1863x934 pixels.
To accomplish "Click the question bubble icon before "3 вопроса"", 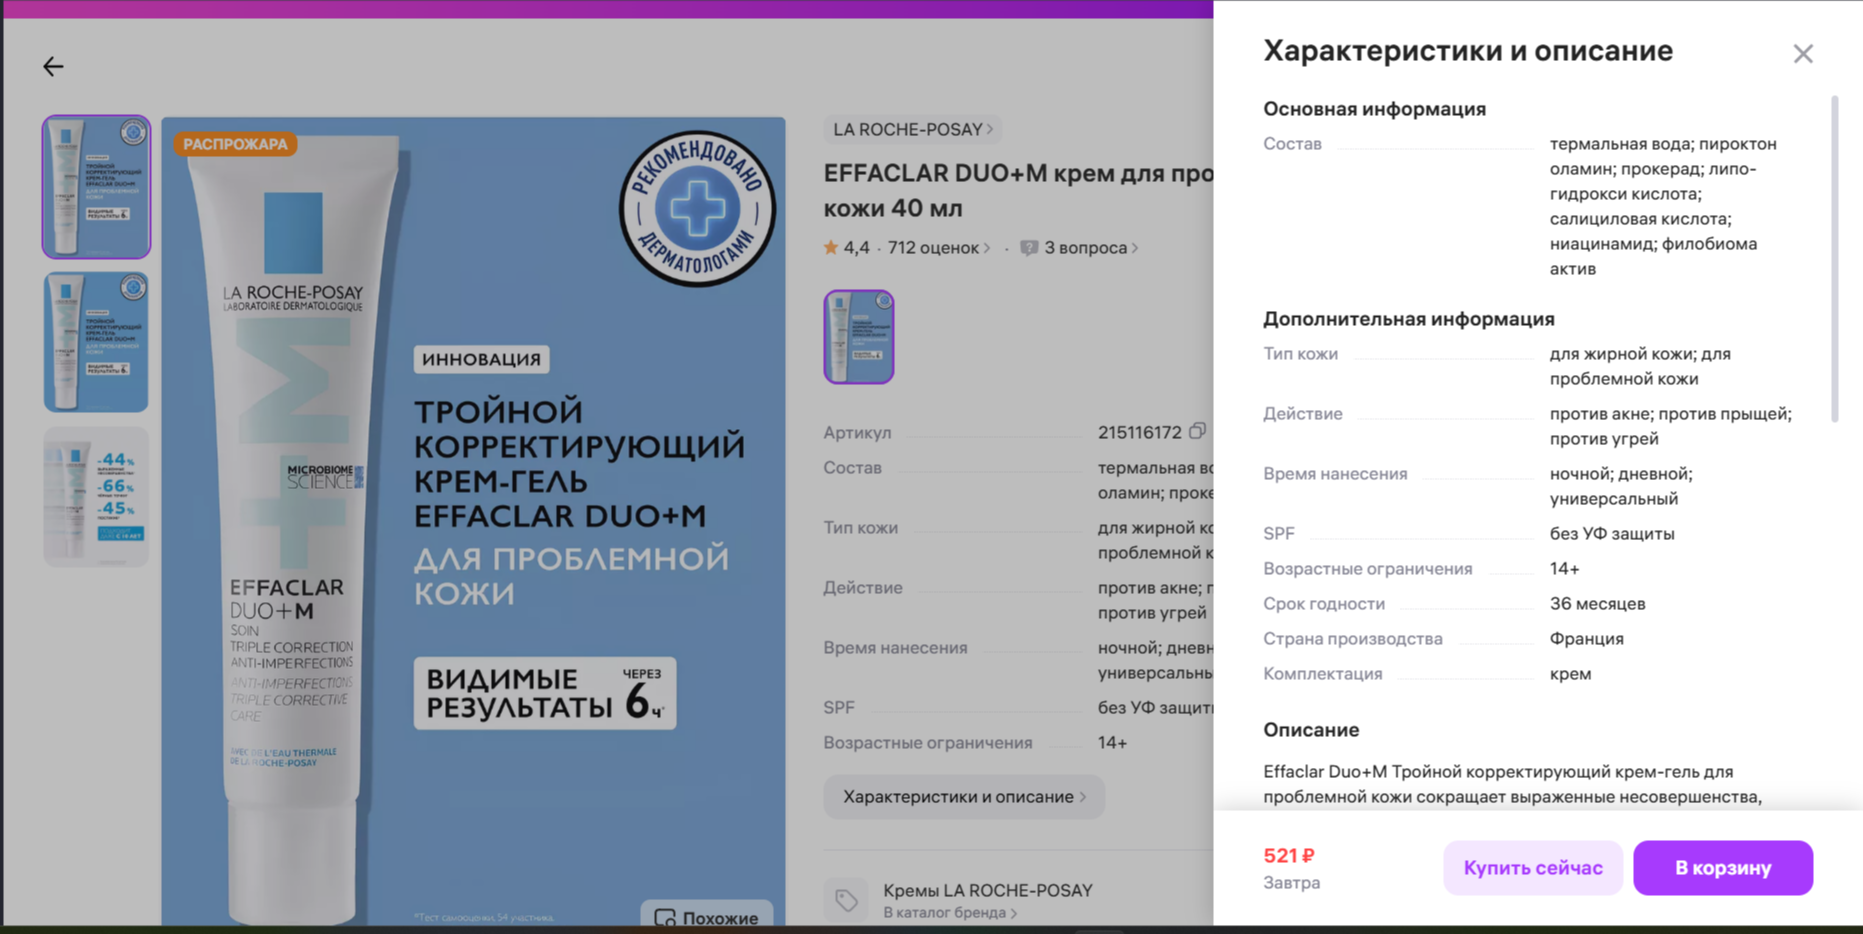I will point(1029,247).
